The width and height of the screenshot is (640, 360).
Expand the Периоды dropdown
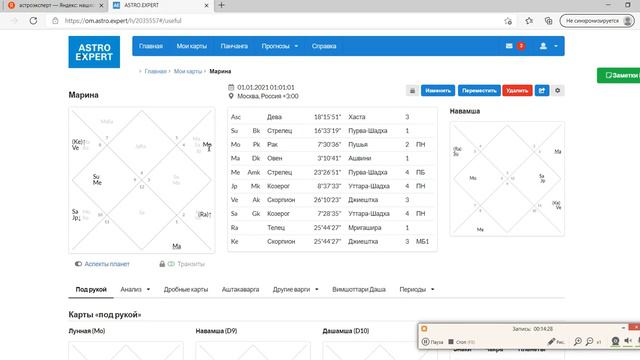[417, 289]
